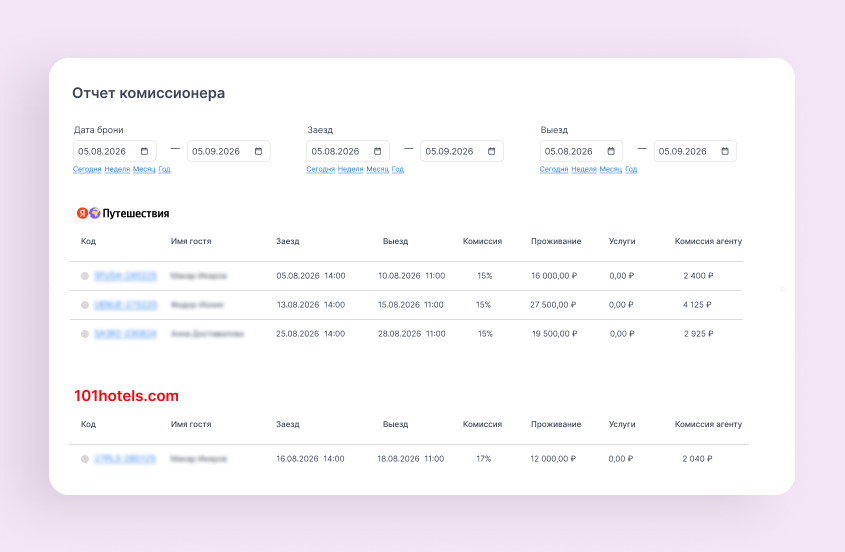Open booking code link in 2 925 ₽ row
Viewport: 845px width, 552px height.
126,334
